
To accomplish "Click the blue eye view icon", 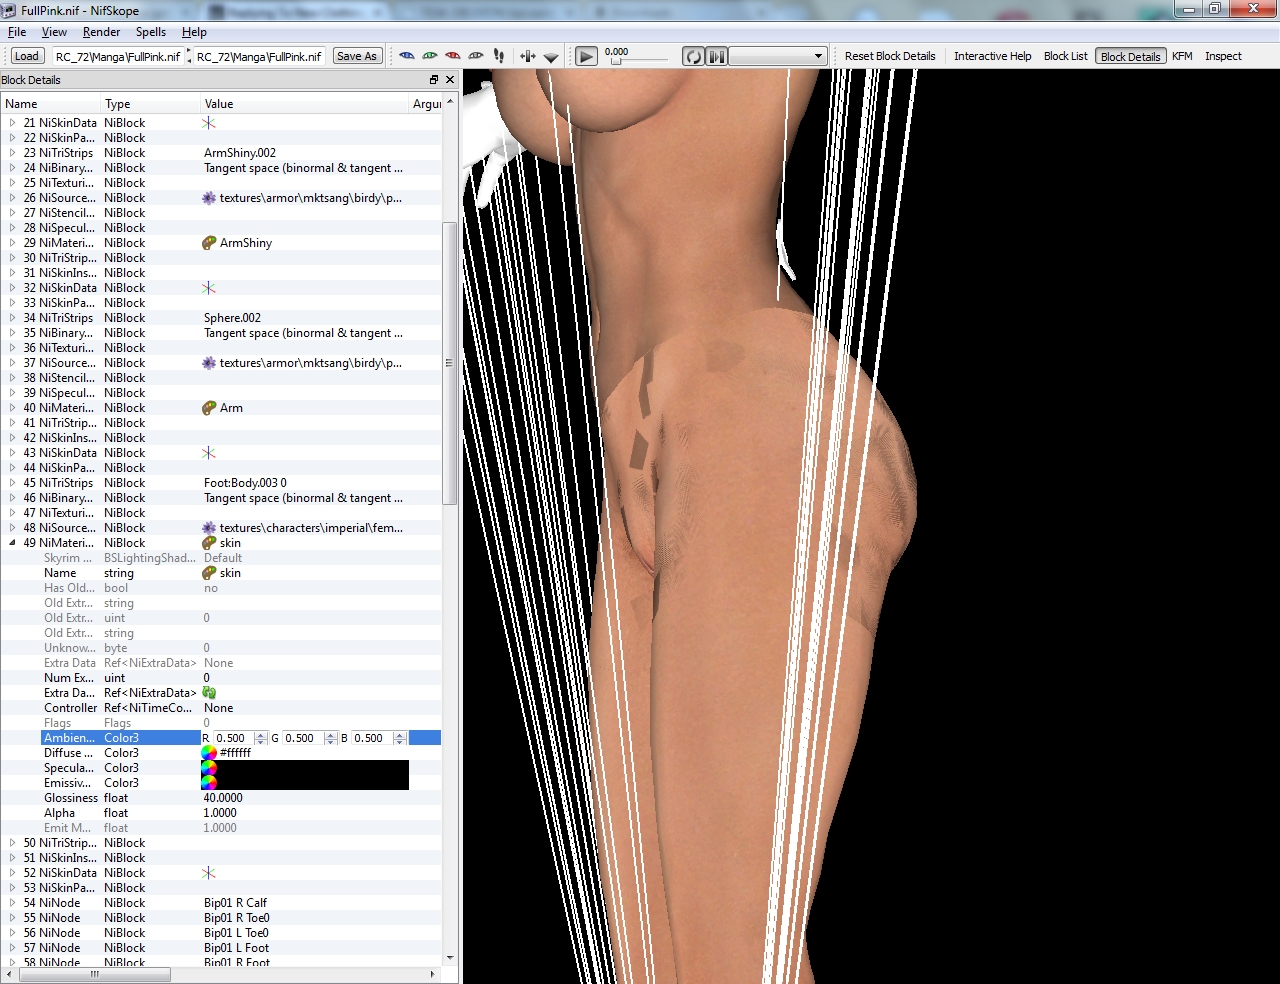I will coord(407,56).
